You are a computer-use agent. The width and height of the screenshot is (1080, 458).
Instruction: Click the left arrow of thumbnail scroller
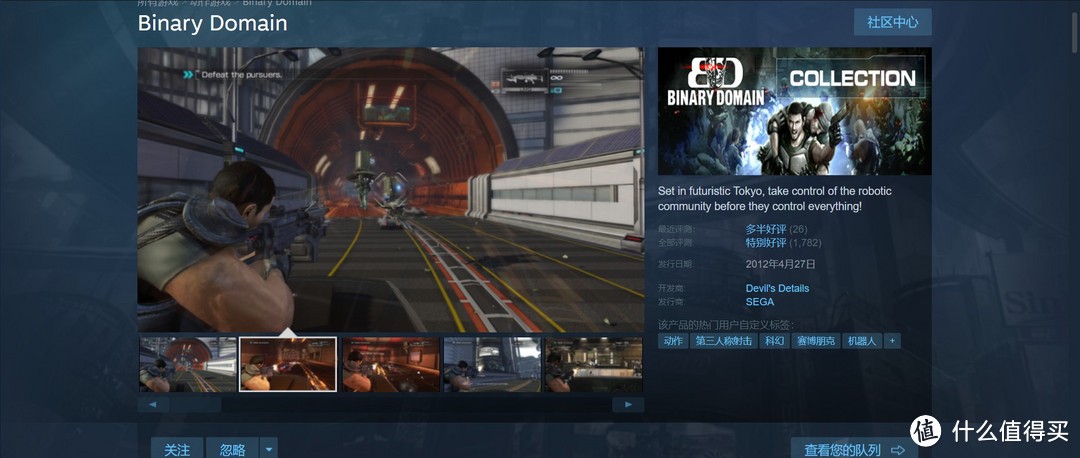(x=153, y=404)
